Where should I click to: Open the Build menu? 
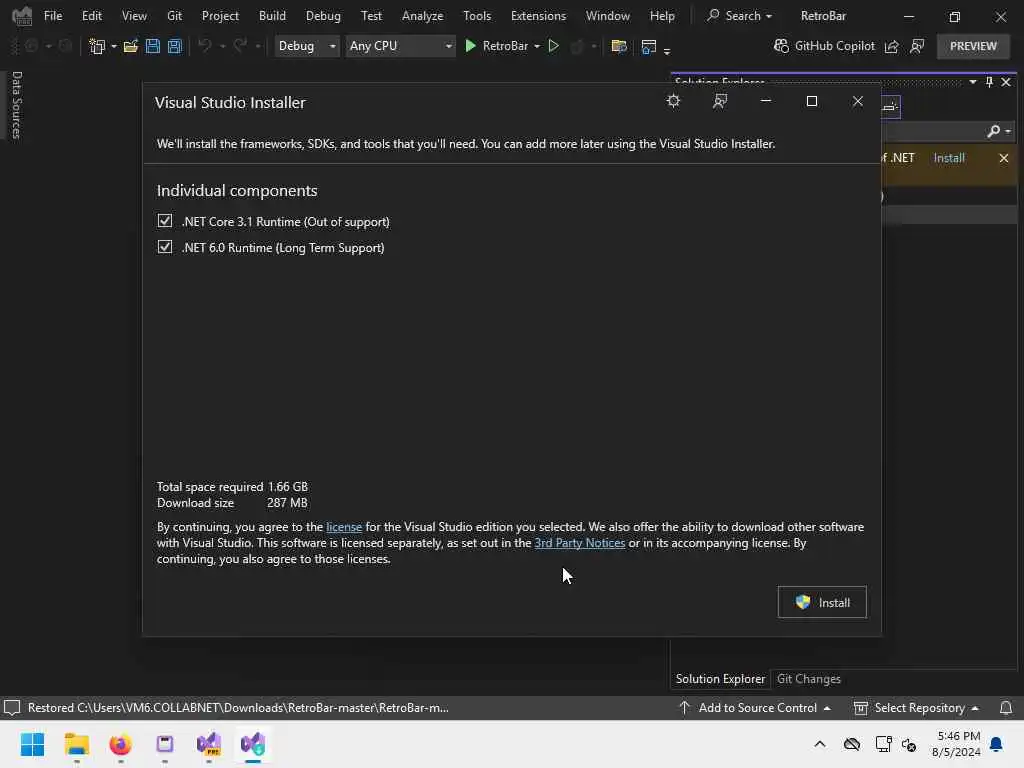pyautogui.click(x=272, y=16)
